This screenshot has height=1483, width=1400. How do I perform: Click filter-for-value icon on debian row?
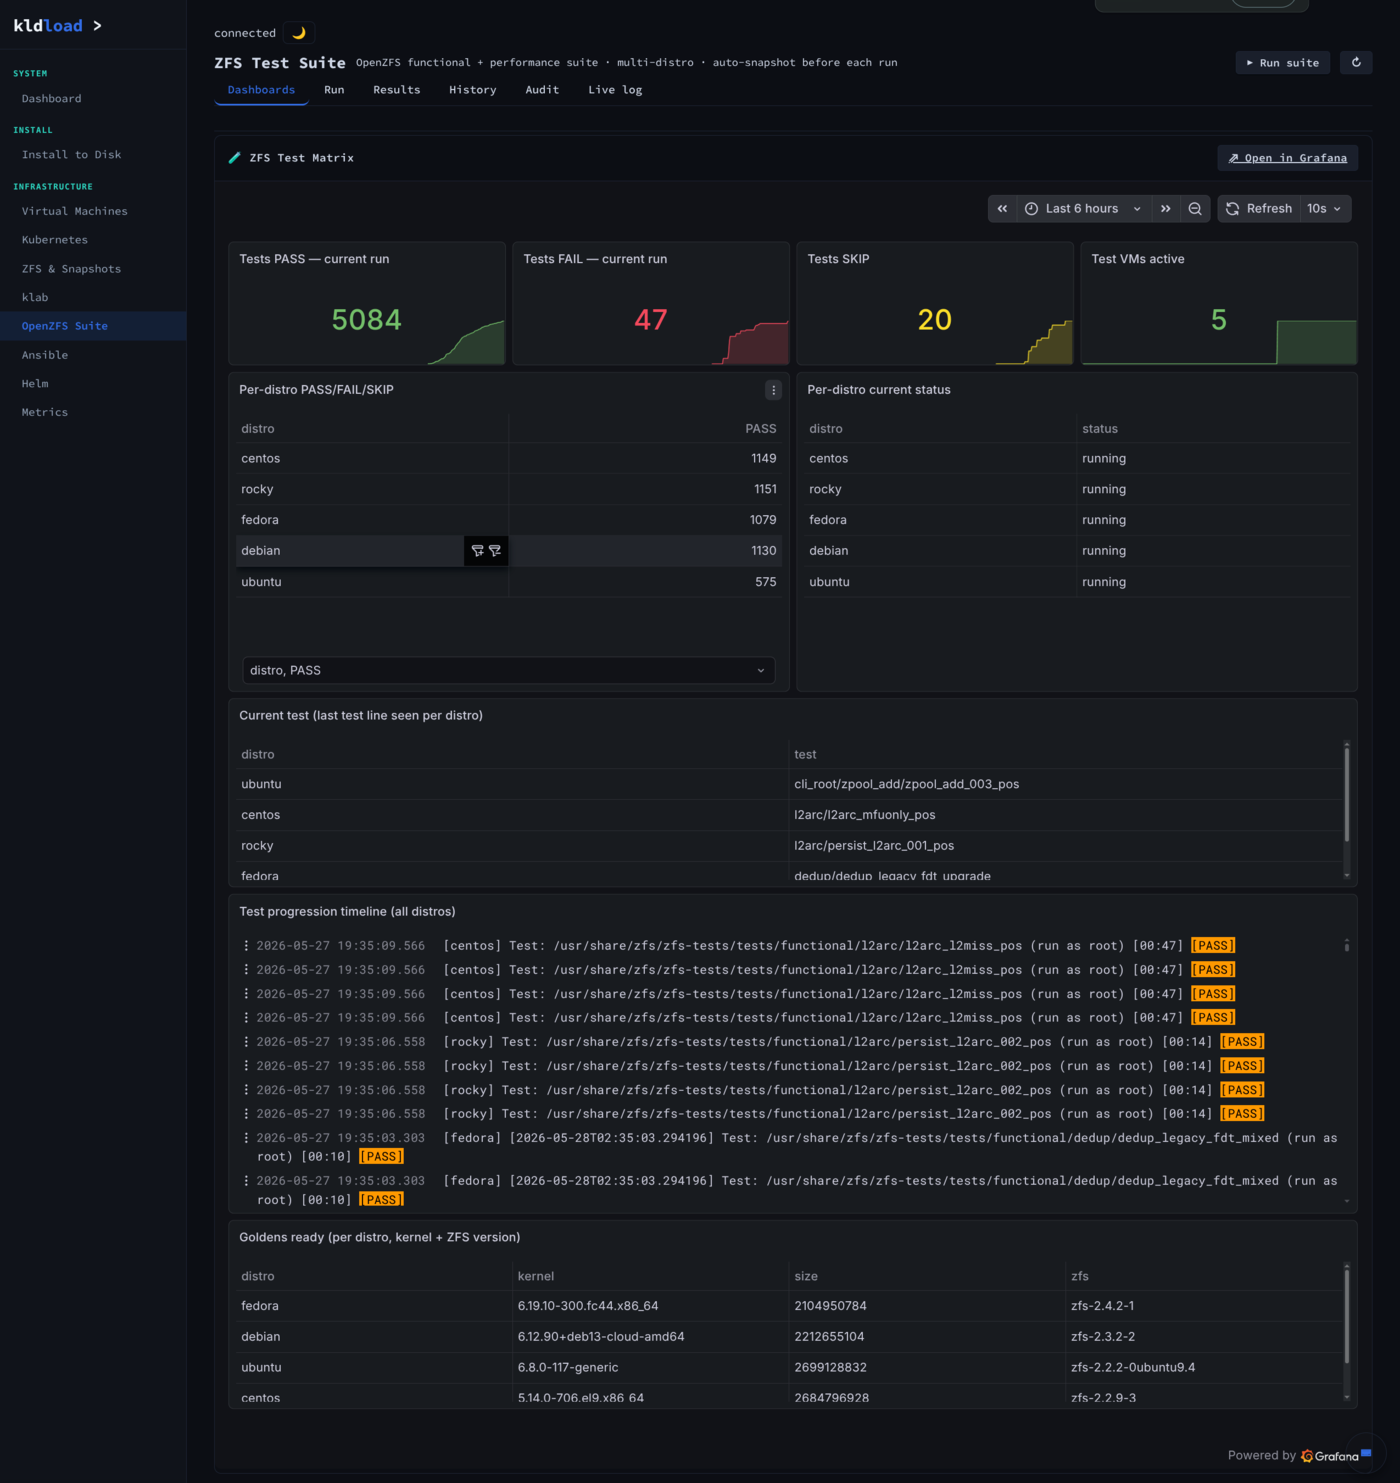coord(477,551)
